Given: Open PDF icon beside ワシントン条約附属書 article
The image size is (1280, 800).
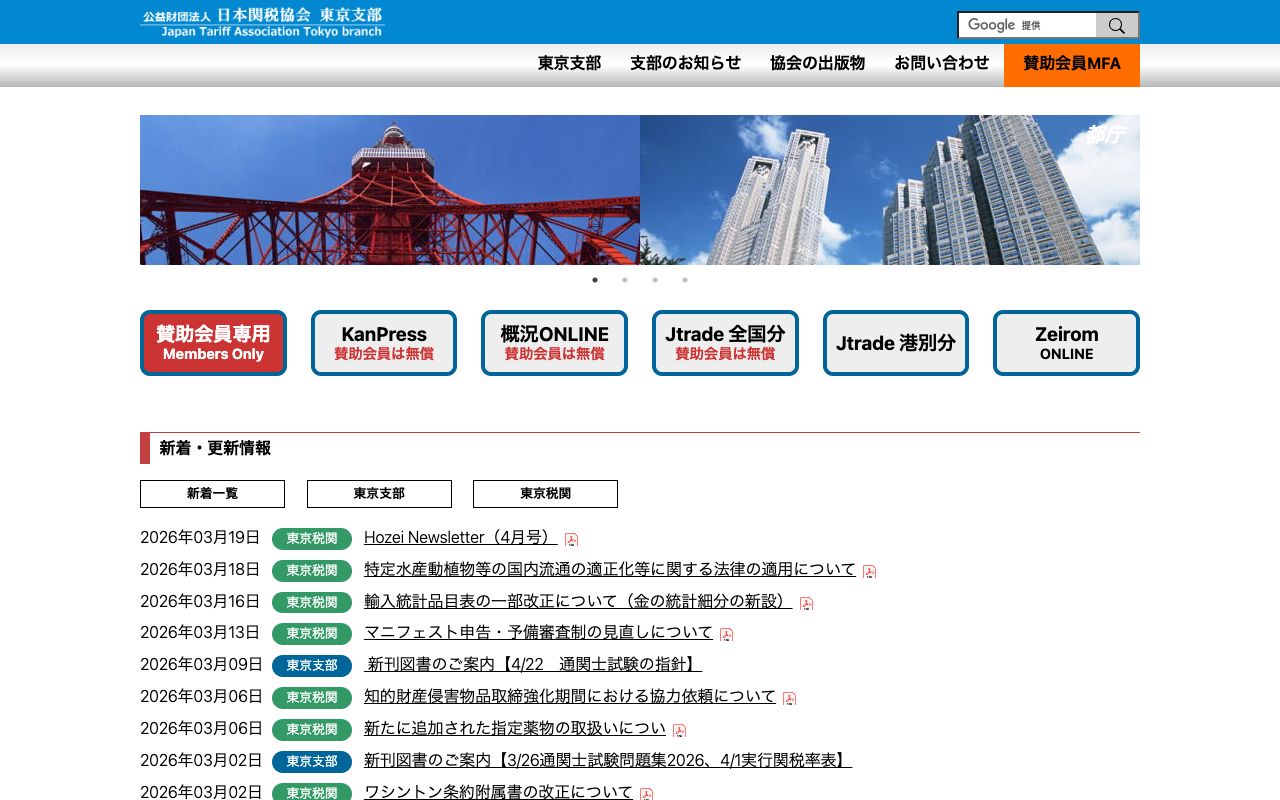Looking at the screenshot, I should (647, 793).
